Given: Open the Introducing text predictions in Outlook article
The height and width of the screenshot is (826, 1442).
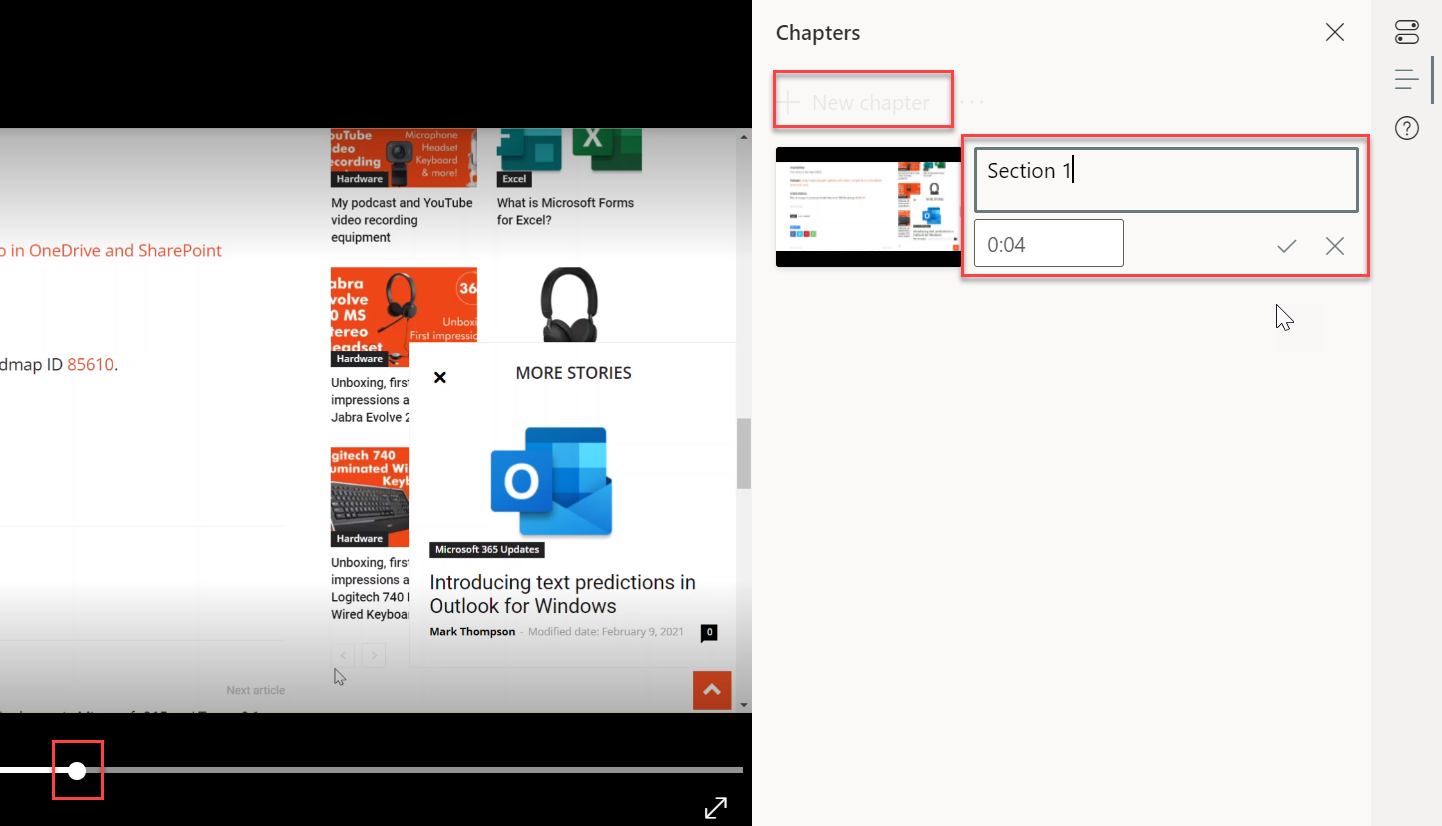Looking at the screenshot, I should coord(563,594).
